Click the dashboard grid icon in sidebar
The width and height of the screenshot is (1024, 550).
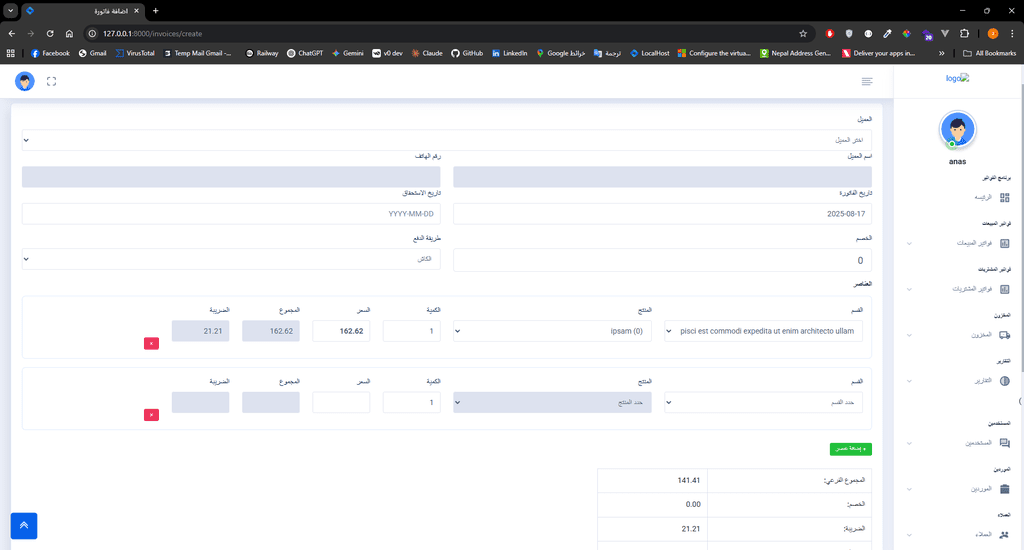[x=1004, y=197]
